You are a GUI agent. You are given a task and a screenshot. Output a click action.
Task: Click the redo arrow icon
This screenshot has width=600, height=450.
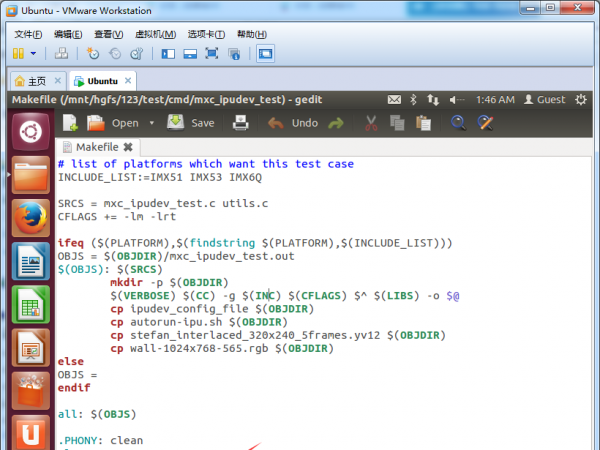point(336,123)
